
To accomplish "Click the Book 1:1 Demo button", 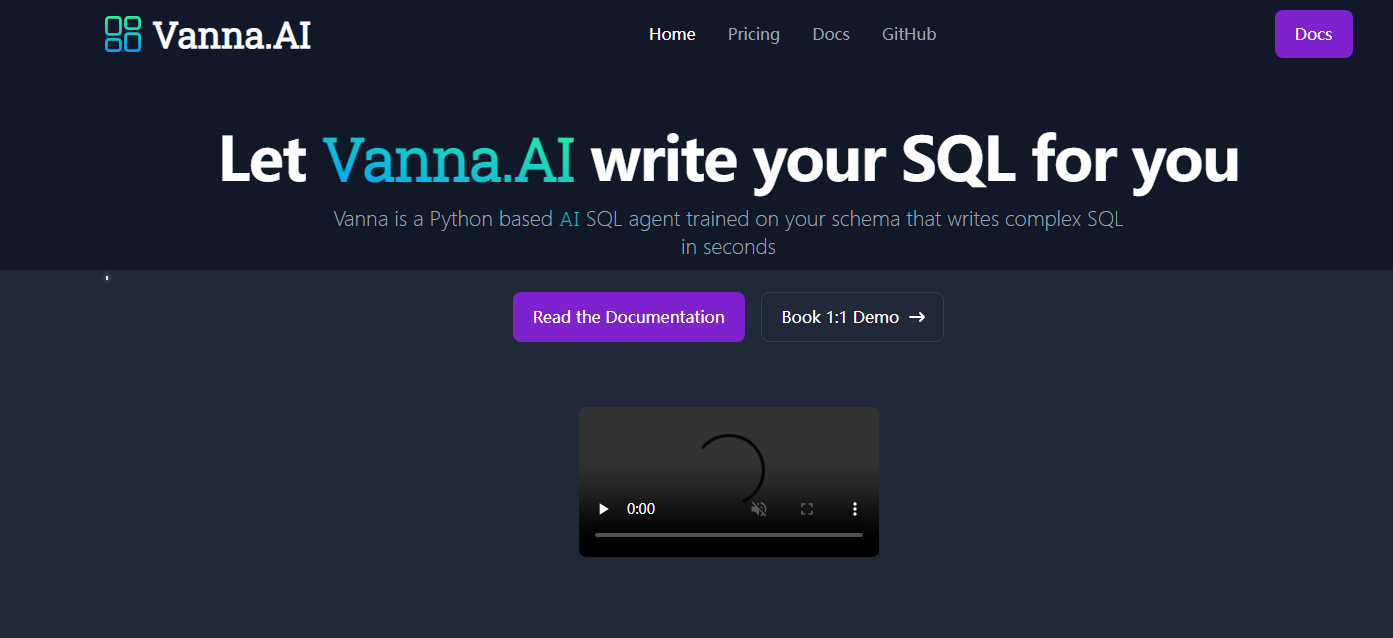I will pyautogui.click(x=852, y=317).
